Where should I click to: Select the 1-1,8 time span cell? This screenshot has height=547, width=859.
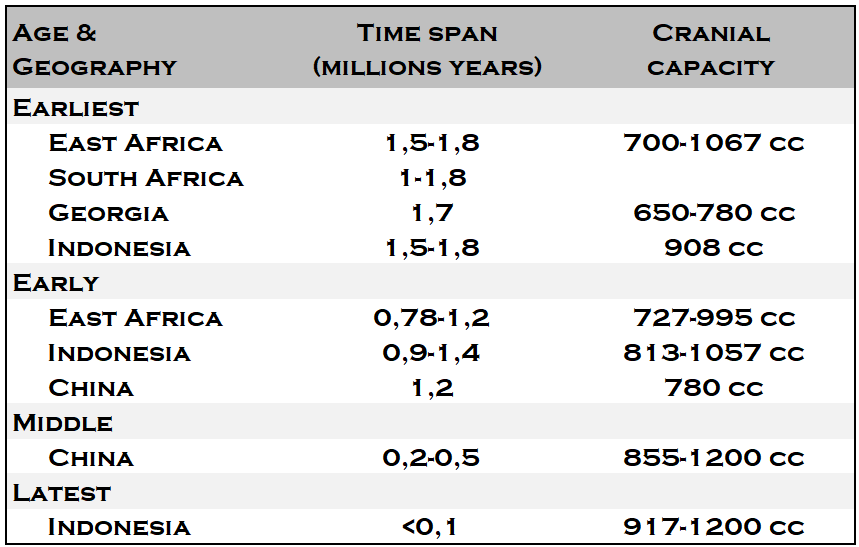click(427, 178)
